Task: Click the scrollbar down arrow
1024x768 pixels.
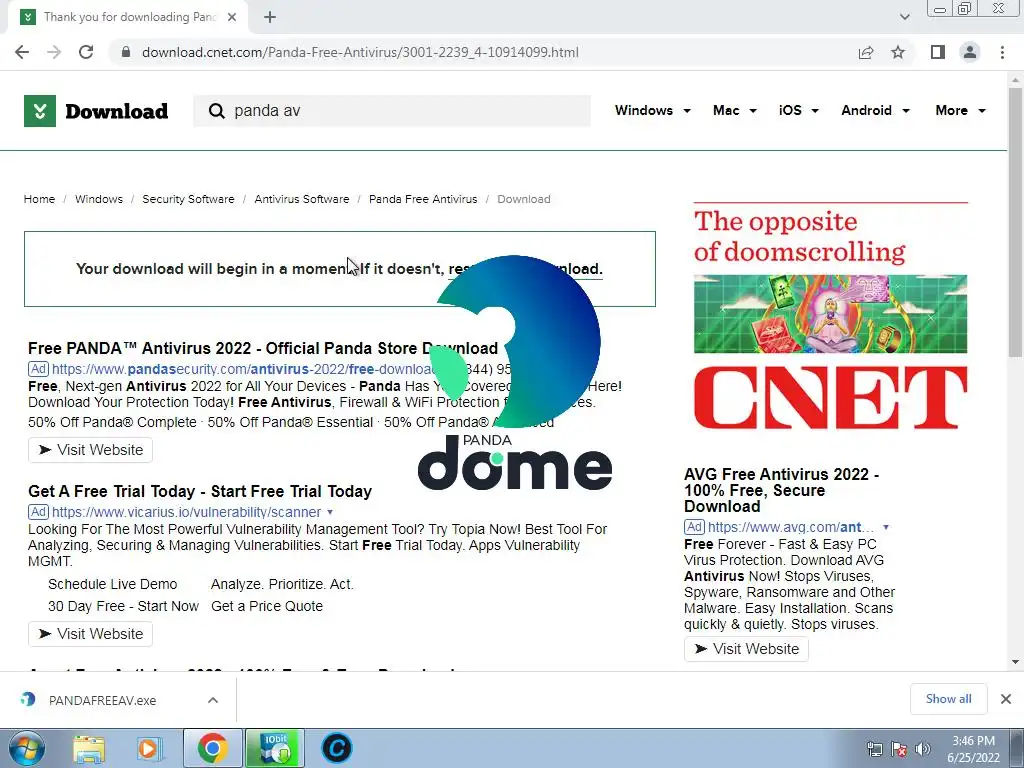Action: coord(1015,662)
